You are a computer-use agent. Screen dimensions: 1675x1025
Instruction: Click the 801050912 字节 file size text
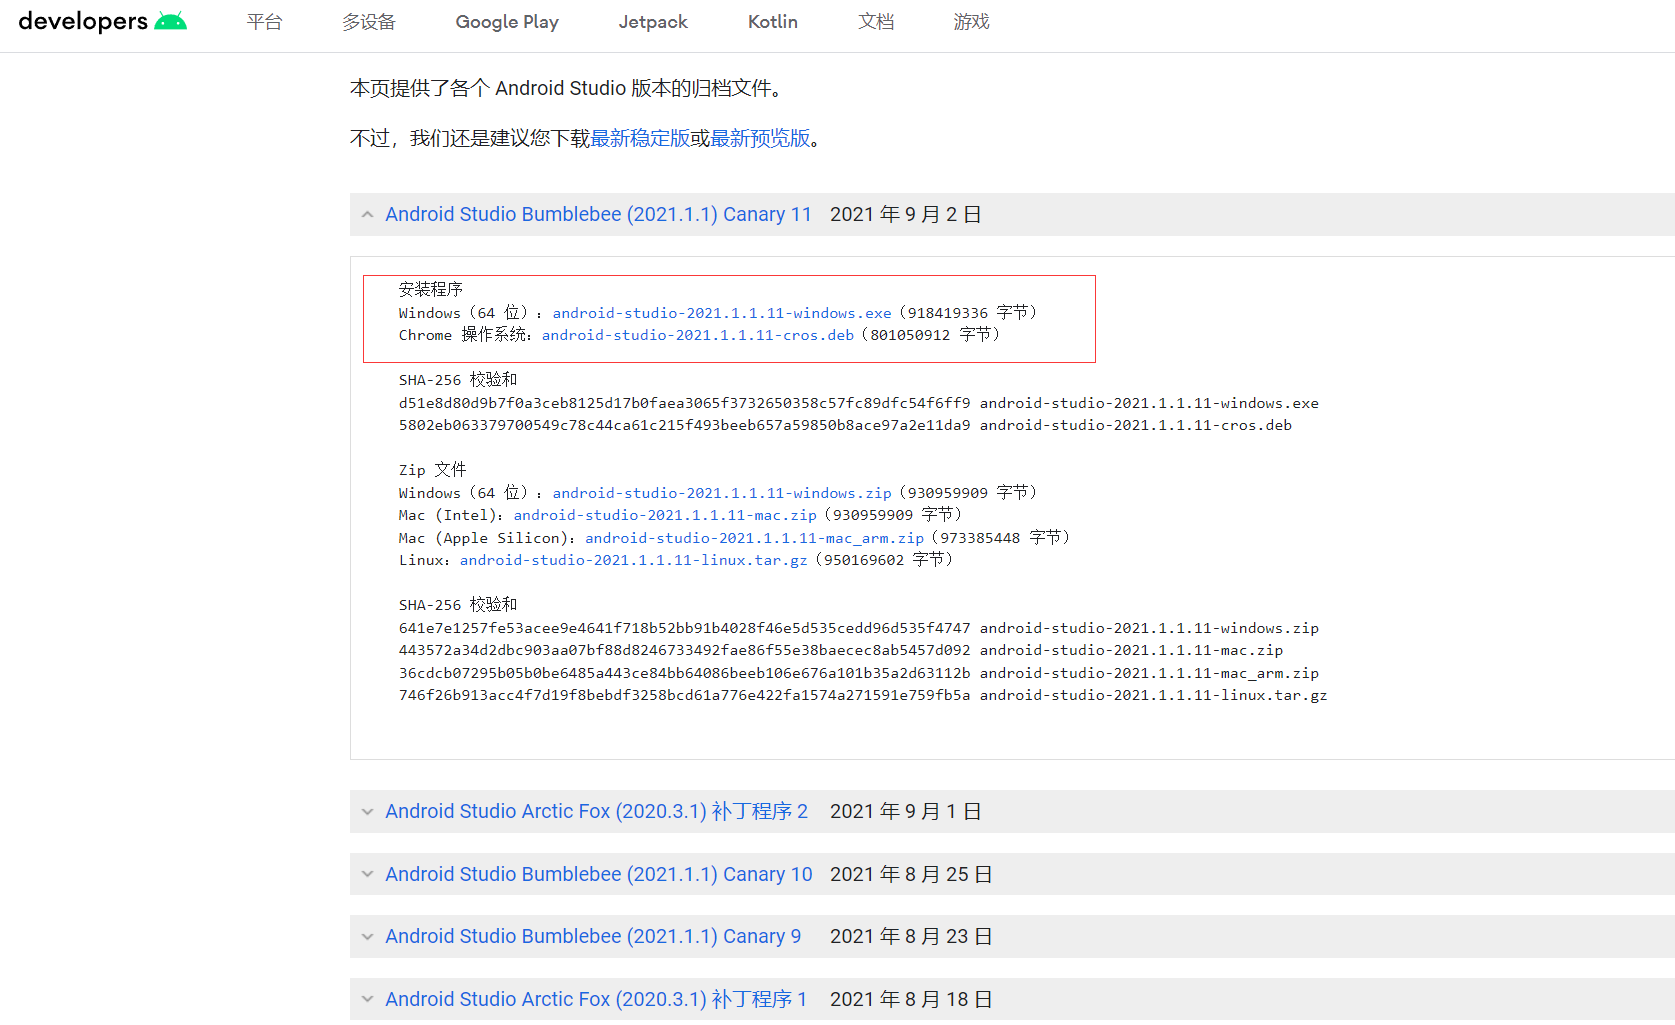[931, 335]
